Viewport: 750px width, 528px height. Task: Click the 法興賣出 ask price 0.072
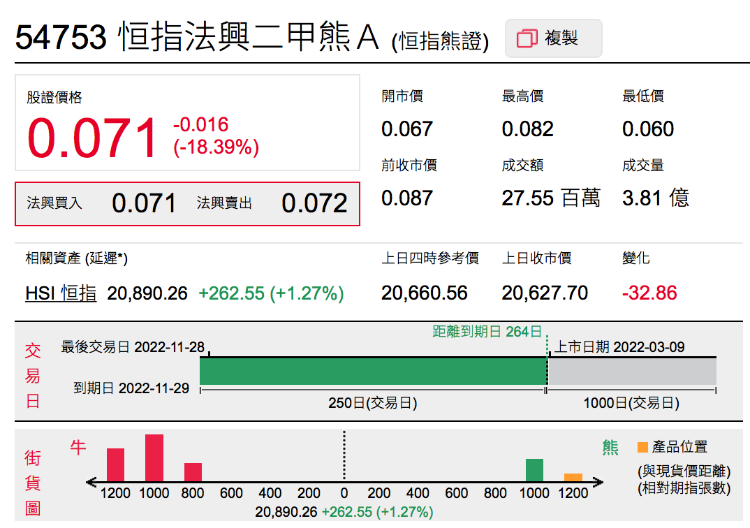pyautogui.click(x=314, y=203)
